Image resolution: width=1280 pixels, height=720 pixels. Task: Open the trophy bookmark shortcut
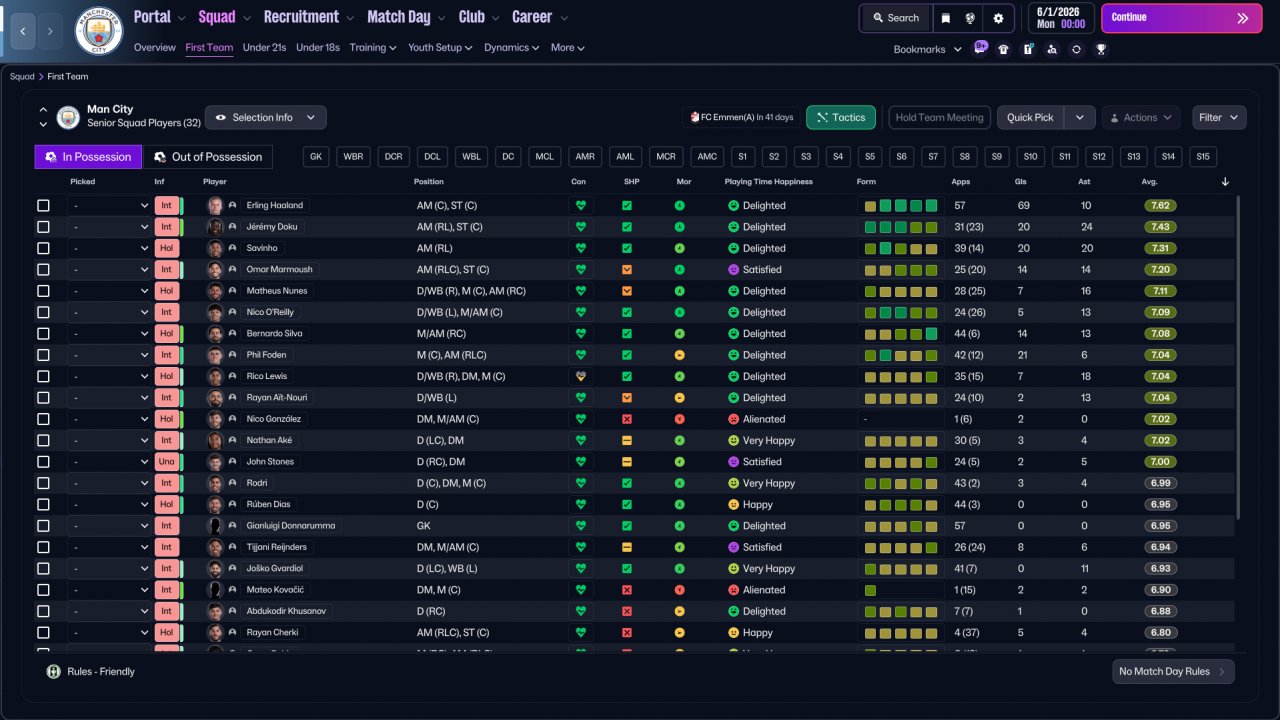click(x=1100, y=49)
